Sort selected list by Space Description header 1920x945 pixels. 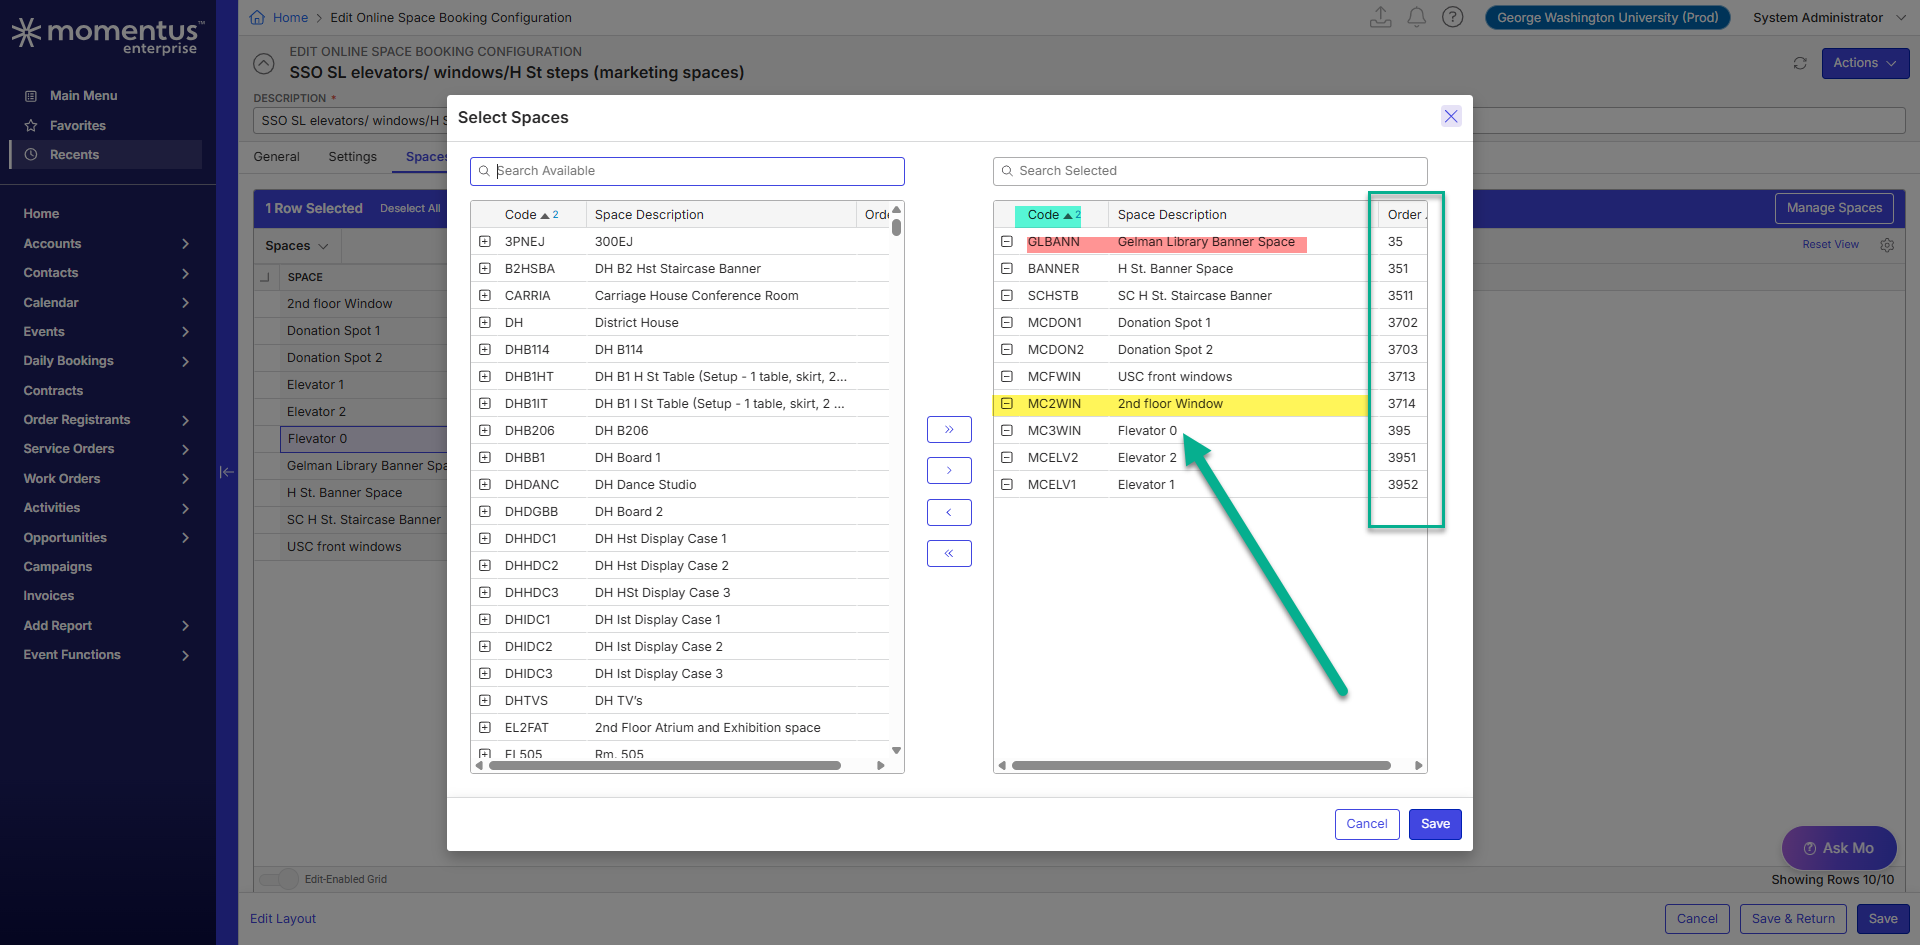1172,215
